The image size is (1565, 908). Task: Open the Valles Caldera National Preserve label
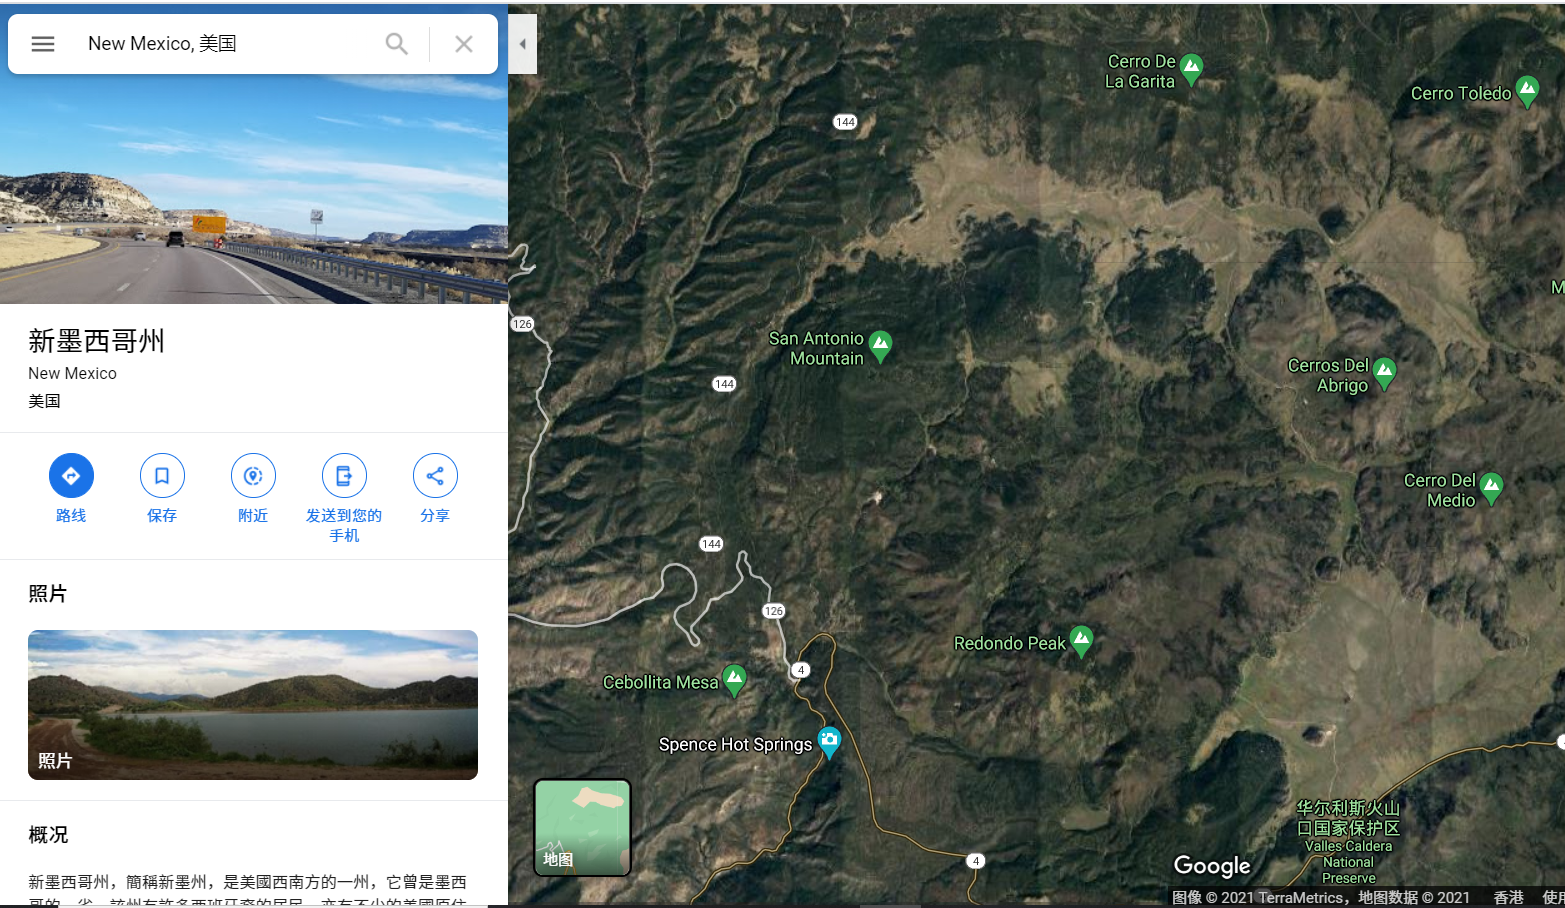point(1349,841)
